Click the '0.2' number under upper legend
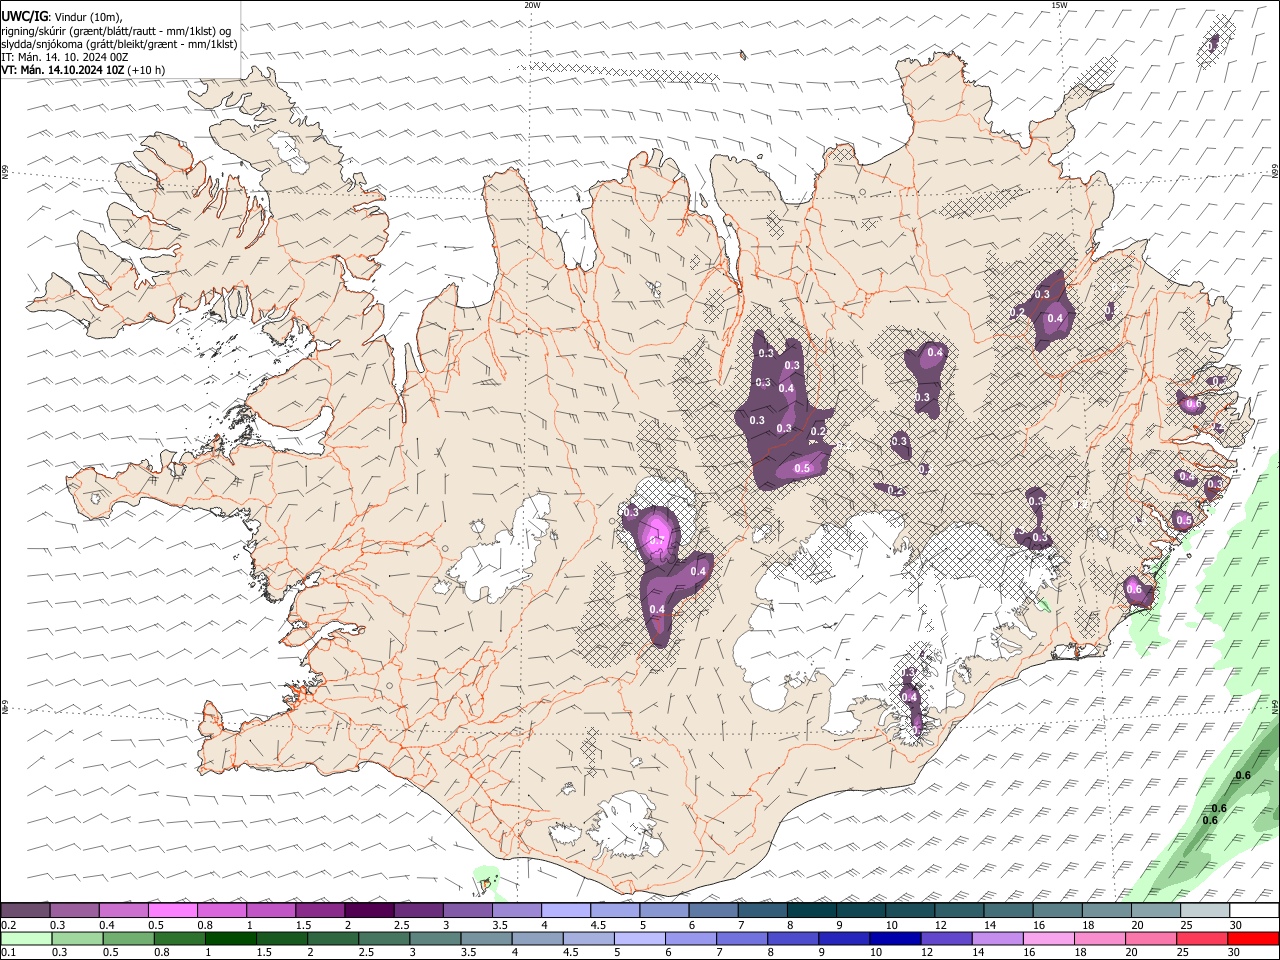This screenshot has height=960, width=1280. (x=10, y=925)
